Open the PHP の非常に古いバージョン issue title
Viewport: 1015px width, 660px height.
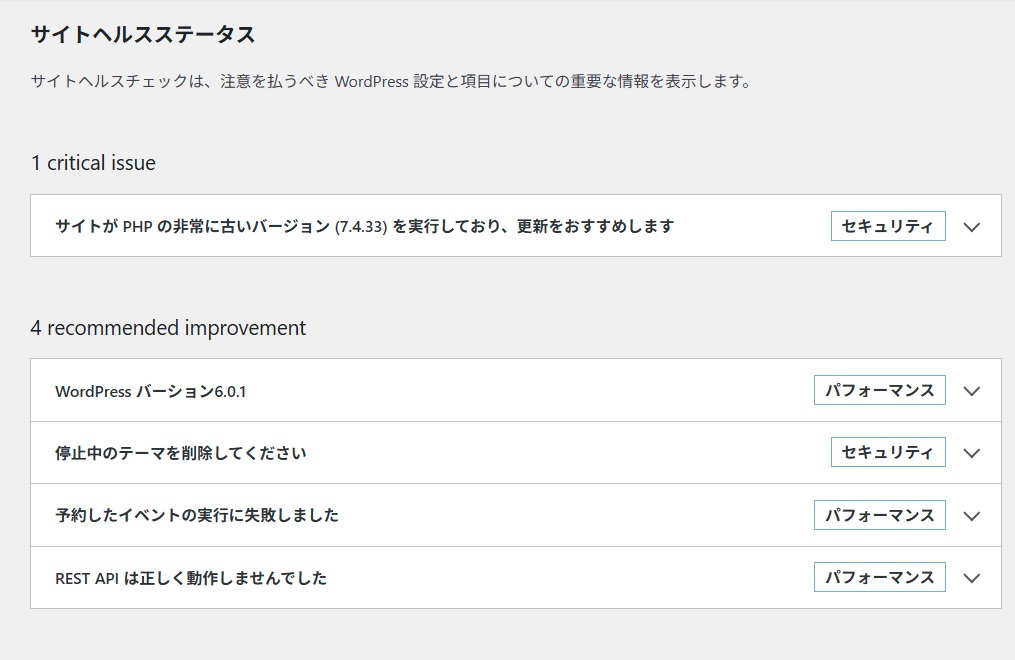(364, 226)
